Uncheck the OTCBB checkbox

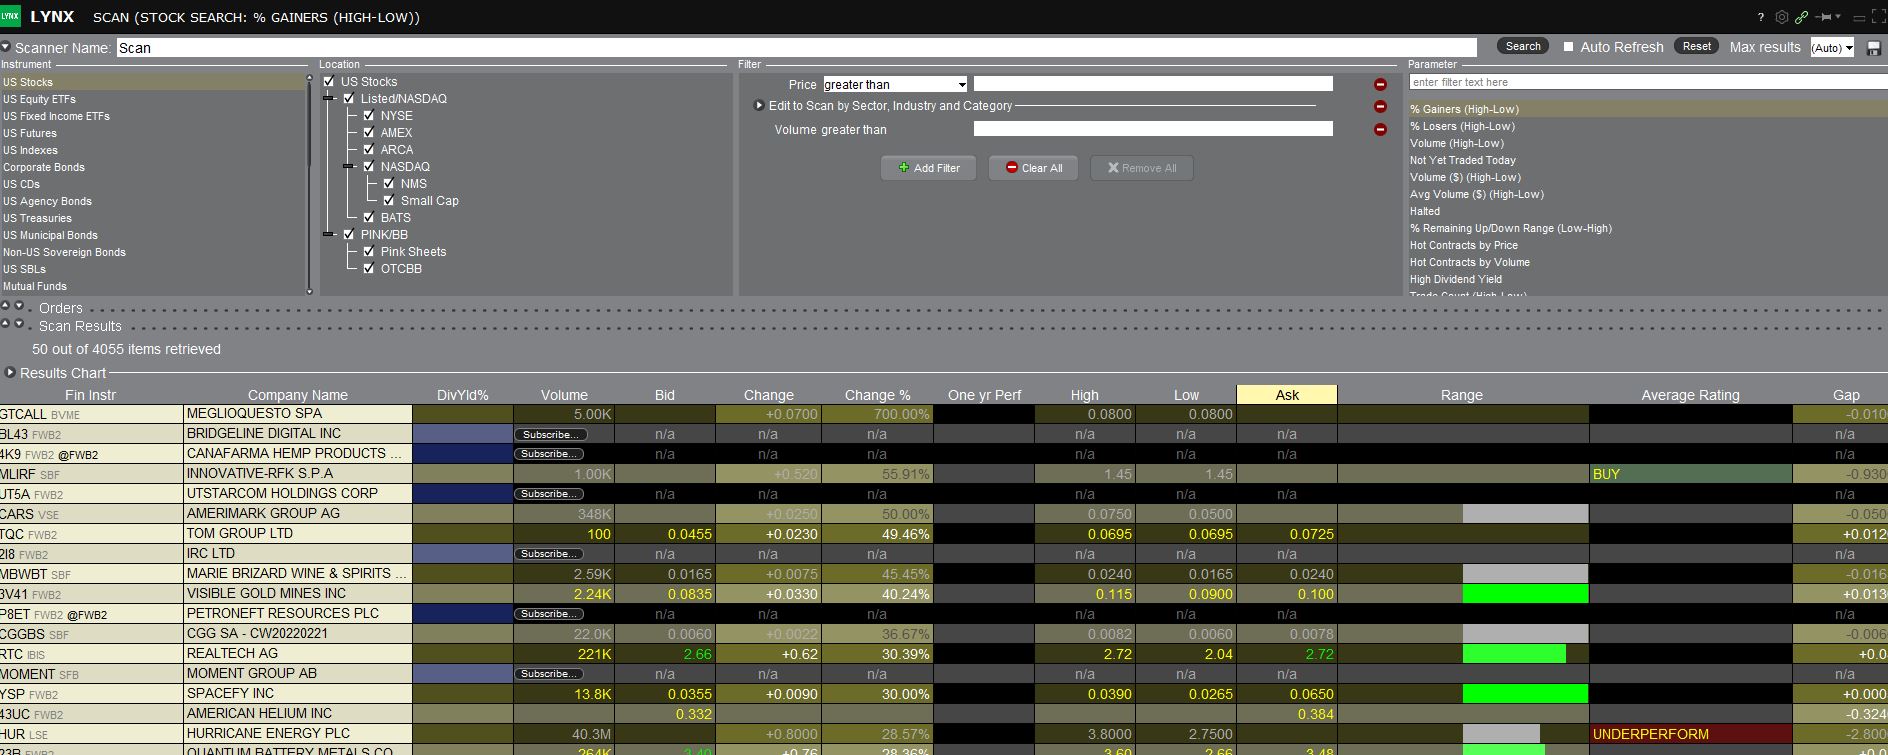(x=369, y=269)
